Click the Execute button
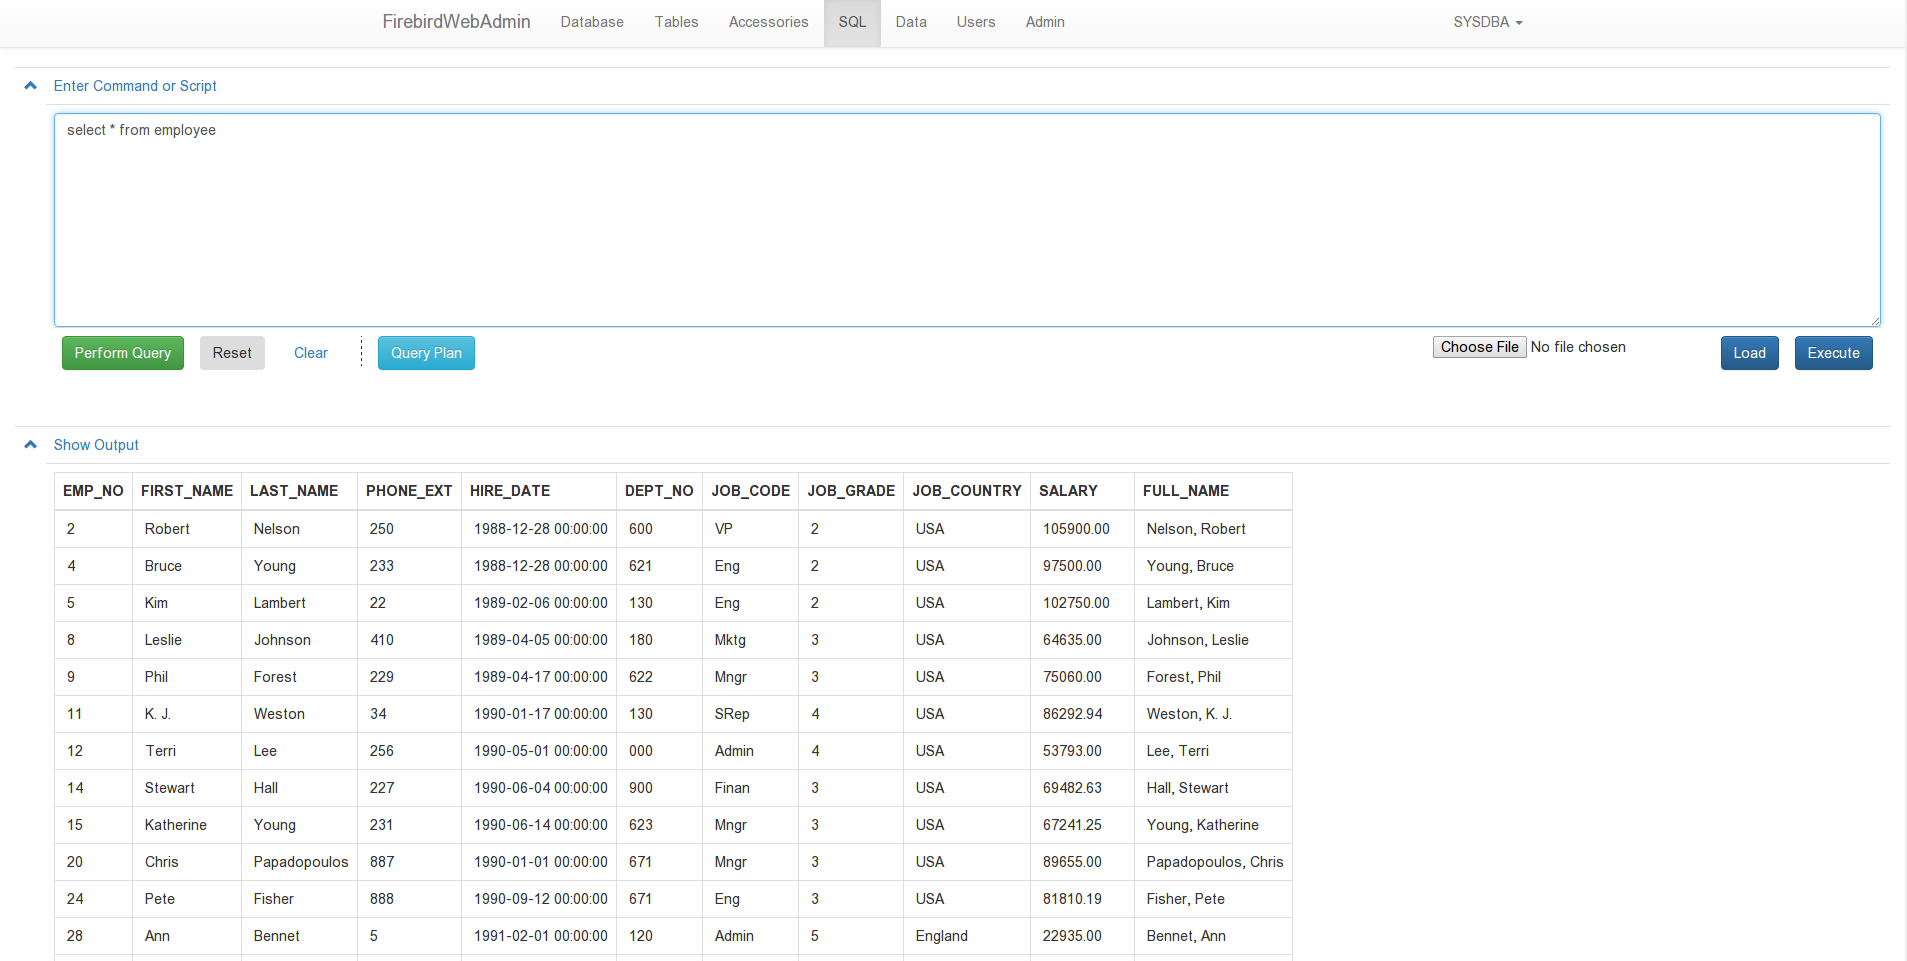The image size is (1907, 961). point(1832,352)
